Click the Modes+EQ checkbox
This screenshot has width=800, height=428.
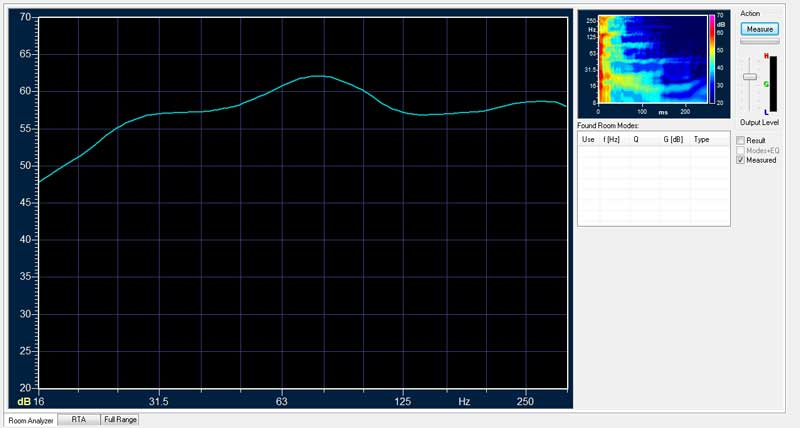(x=740, y=150)
